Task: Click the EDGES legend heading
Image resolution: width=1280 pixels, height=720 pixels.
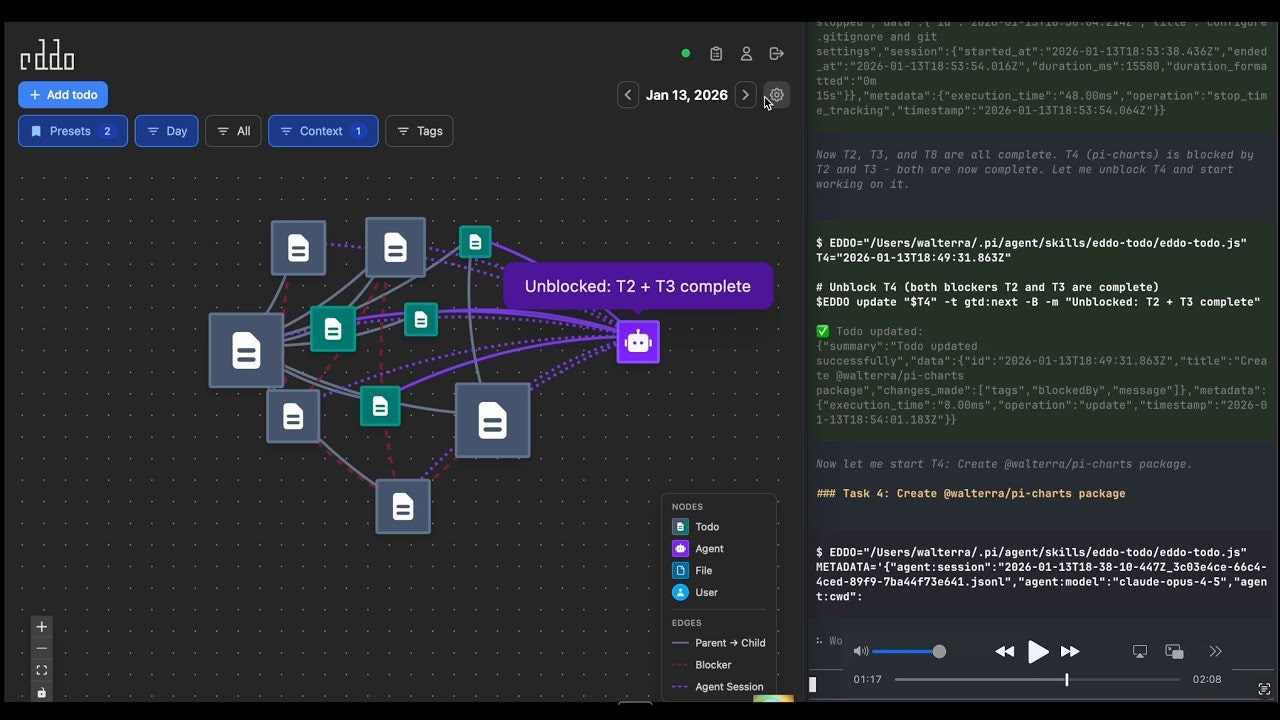Action: [687, 623]
